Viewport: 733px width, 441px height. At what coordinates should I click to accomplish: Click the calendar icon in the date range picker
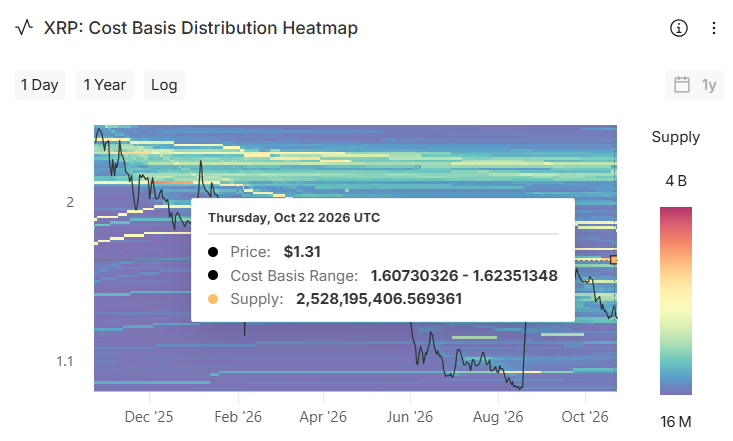click(682, 85)
